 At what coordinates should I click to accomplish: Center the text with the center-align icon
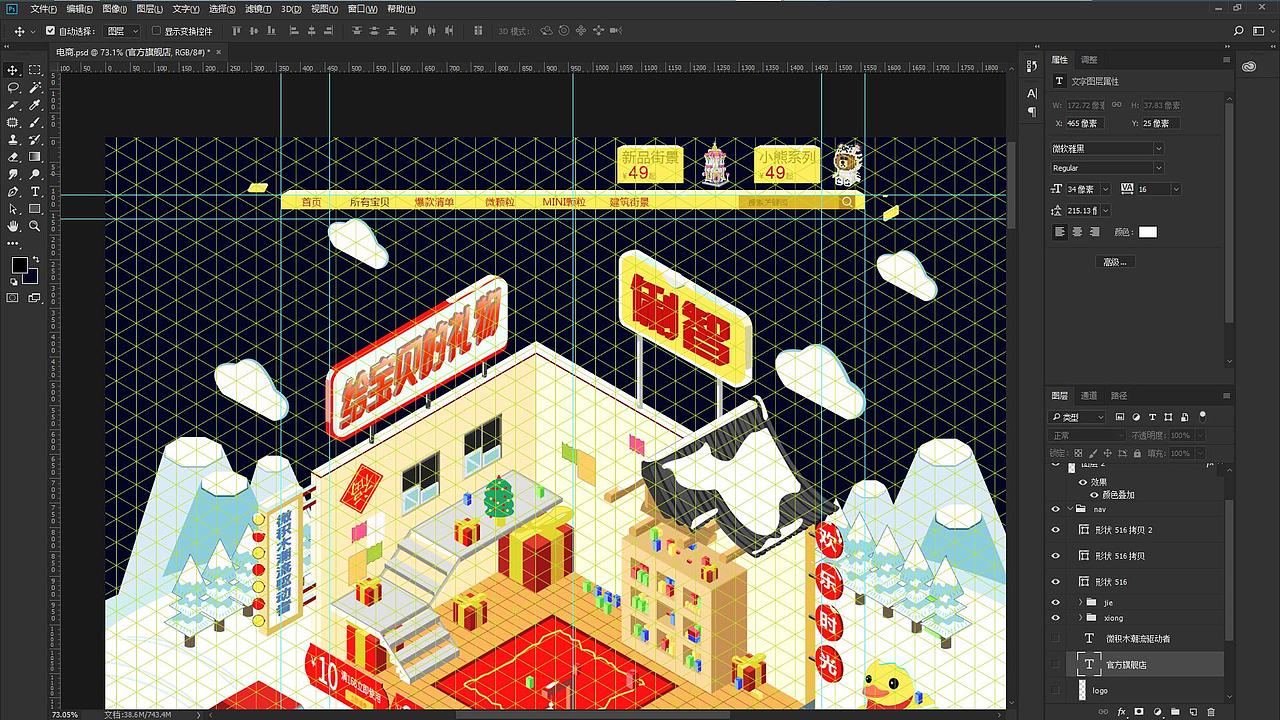pyautogui.click(x=1078, y=232)
